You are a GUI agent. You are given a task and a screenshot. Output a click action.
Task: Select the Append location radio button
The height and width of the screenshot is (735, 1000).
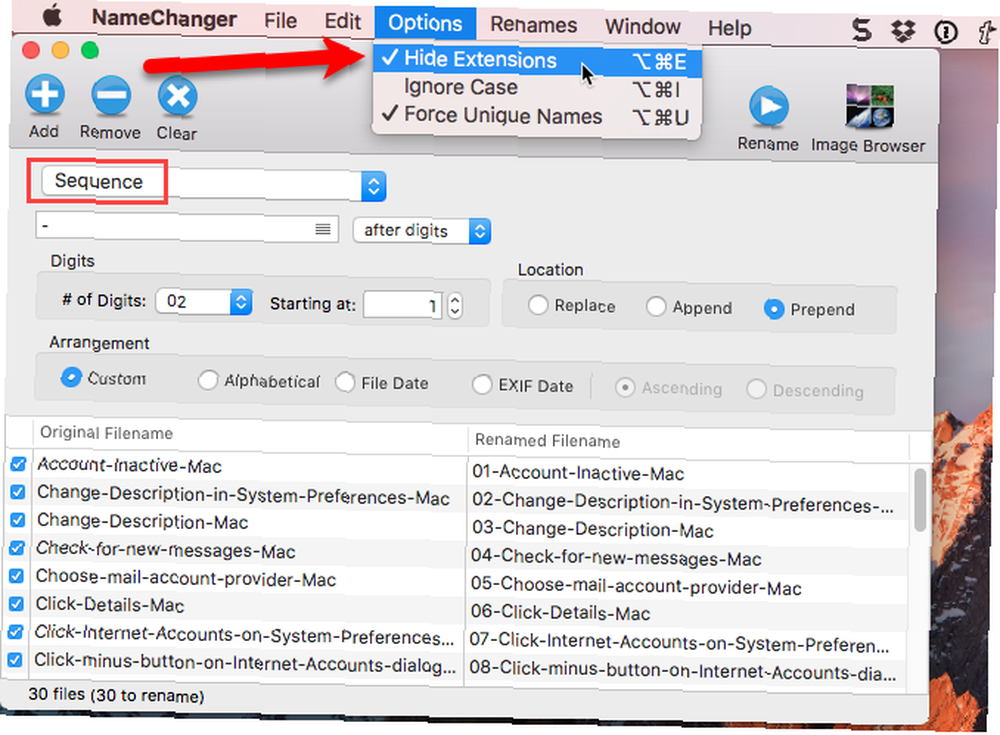pos(656,307)
